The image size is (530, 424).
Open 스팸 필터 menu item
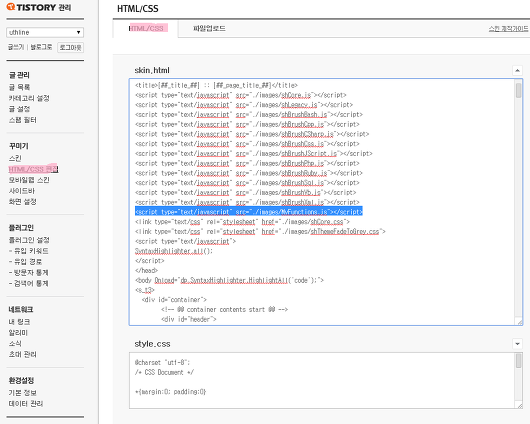pyautogui.click(x=23, y=120)
